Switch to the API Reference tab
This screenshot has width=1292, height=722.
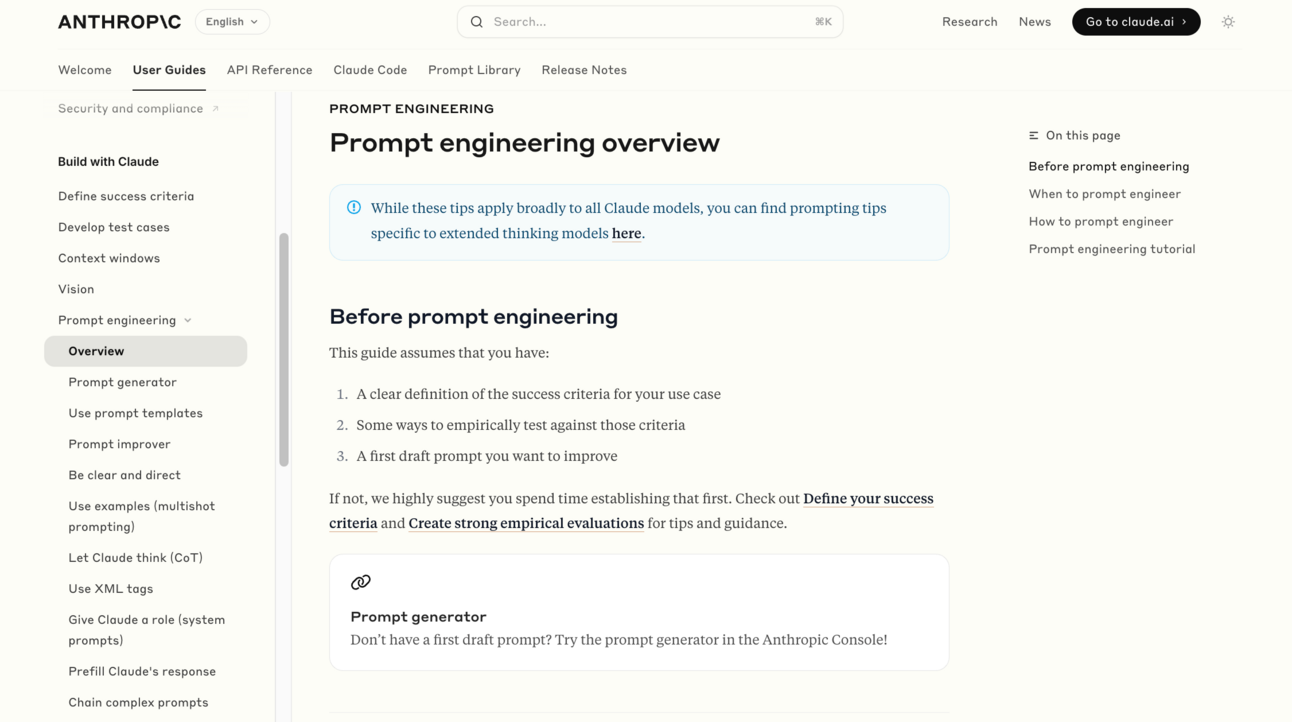point(269,70)
